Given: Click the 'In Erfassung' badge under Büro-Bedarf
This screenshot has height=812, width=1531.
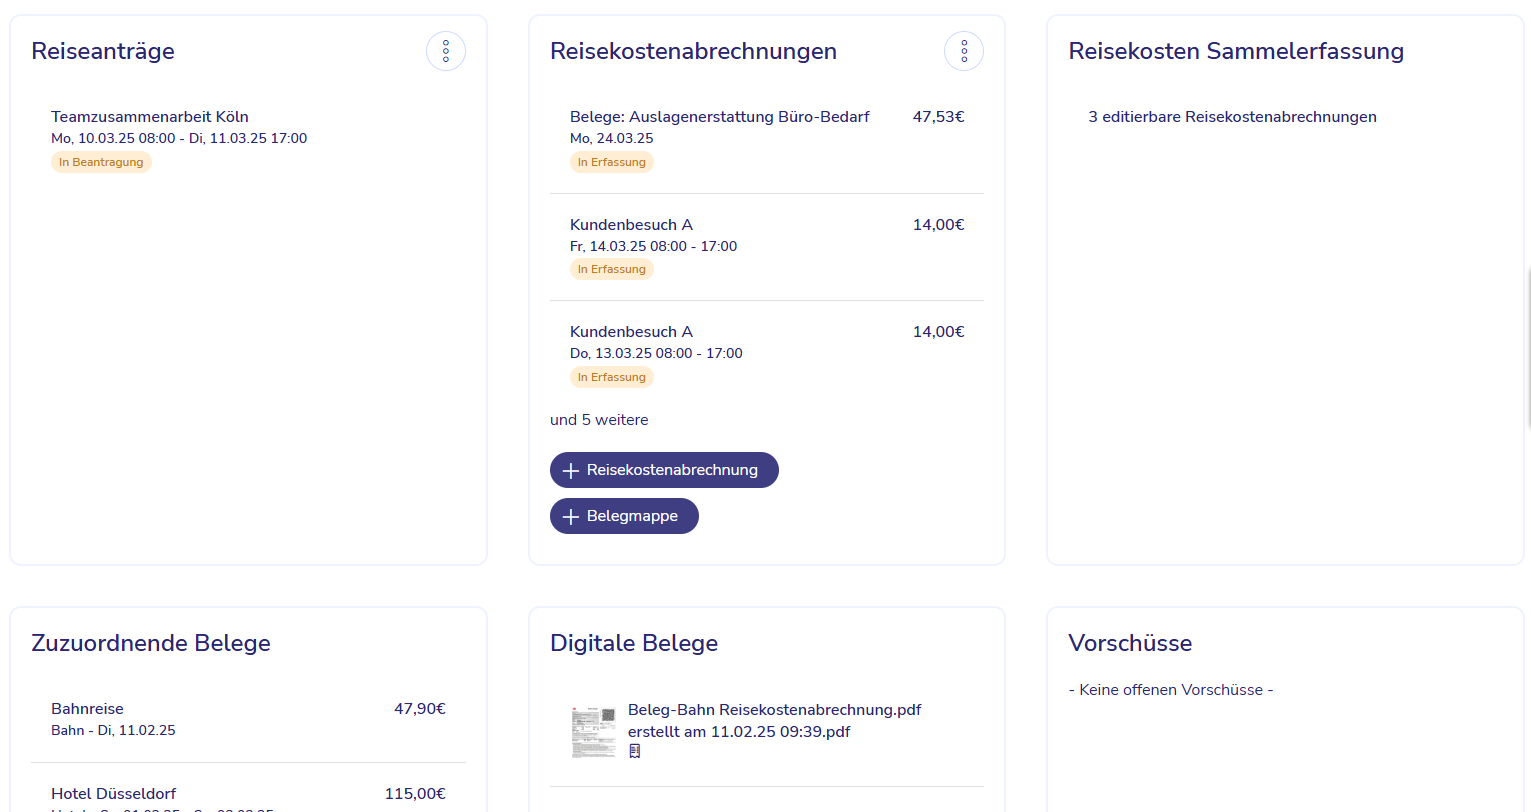Looking at the screenshot, I should pos(612,162).
